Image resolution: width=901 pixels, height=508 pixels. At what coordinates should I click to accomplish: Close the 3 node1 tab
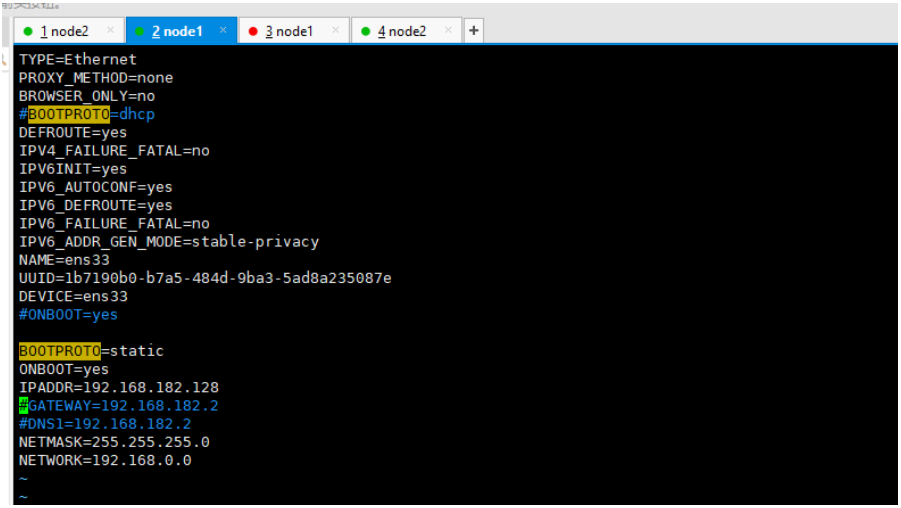(336, 30)
